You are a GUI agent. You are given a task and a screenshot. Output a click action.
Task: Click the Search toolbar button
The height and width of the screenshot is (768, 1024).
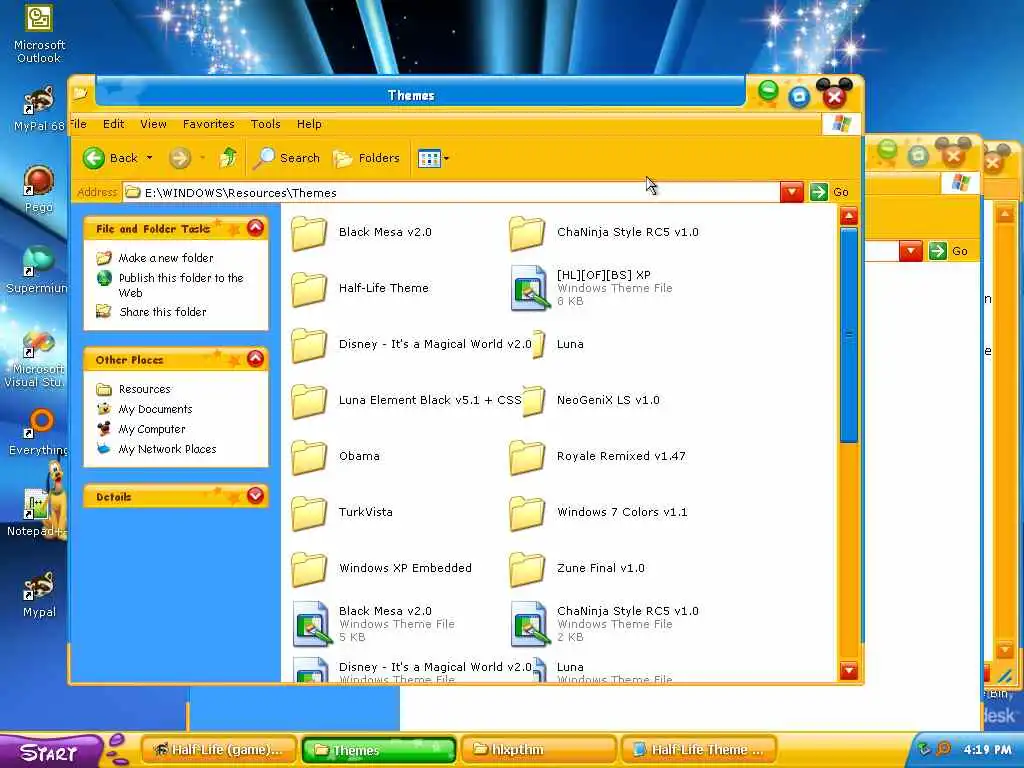pyautogui.click(x=287, y=158)
